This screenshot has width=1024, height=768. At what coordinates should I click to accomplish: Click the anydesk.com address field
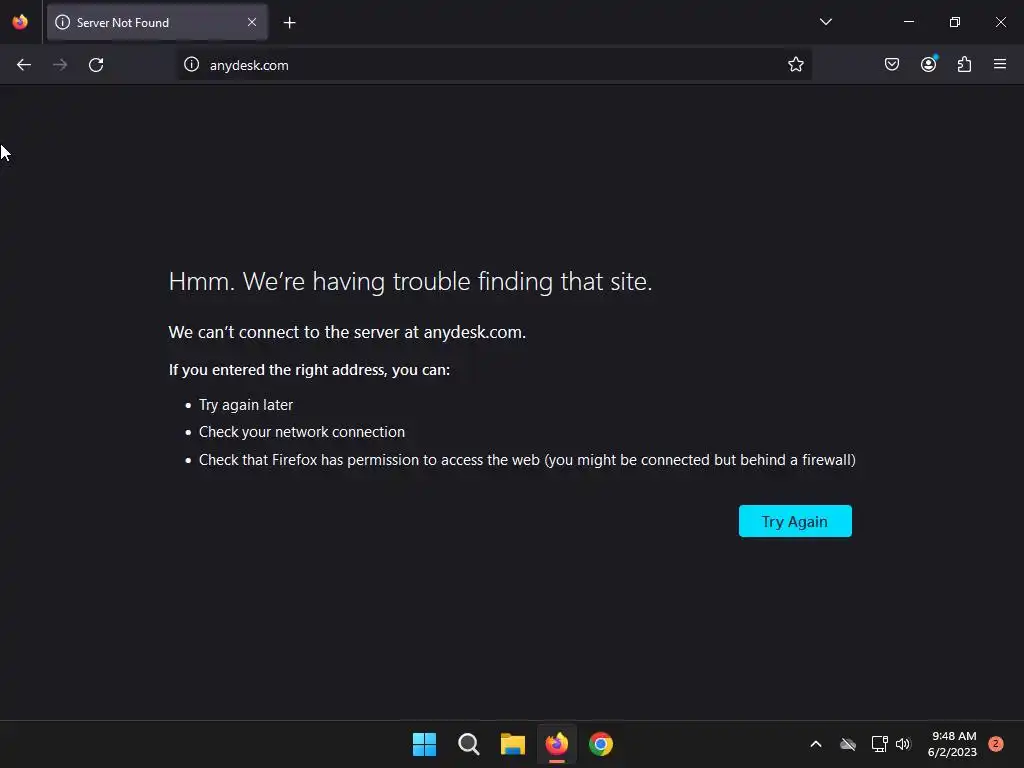click(496, 65)
